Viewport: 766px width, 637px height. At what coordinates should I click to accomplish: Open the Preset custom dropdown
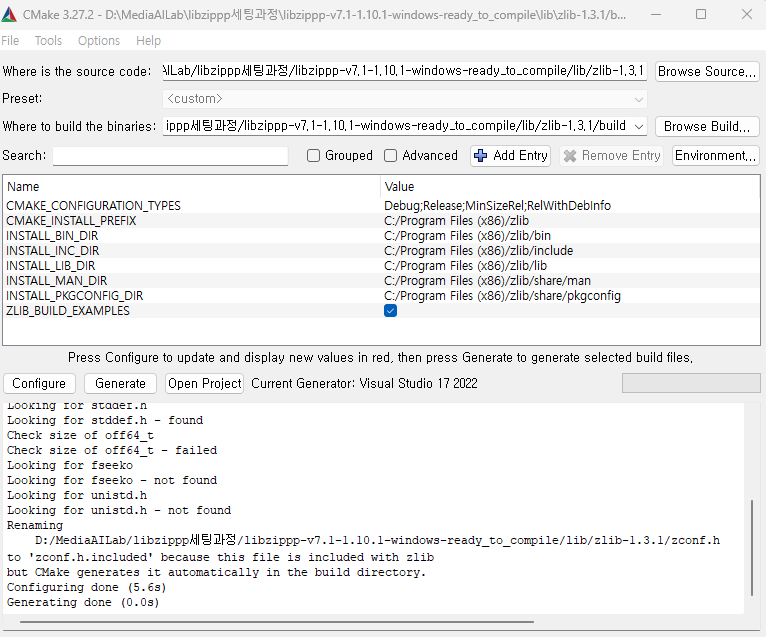click(x=405, y=99)
